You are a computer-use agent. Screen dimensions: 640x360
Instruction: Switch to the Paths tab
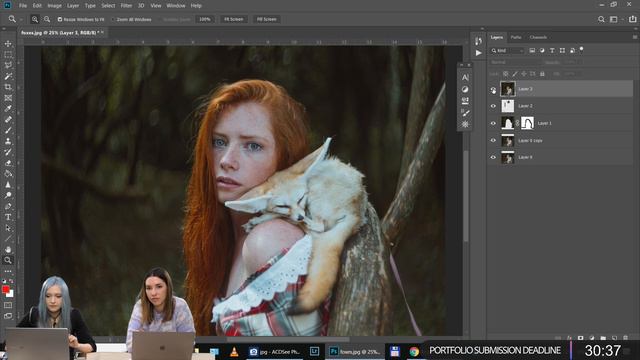point(516,37)
